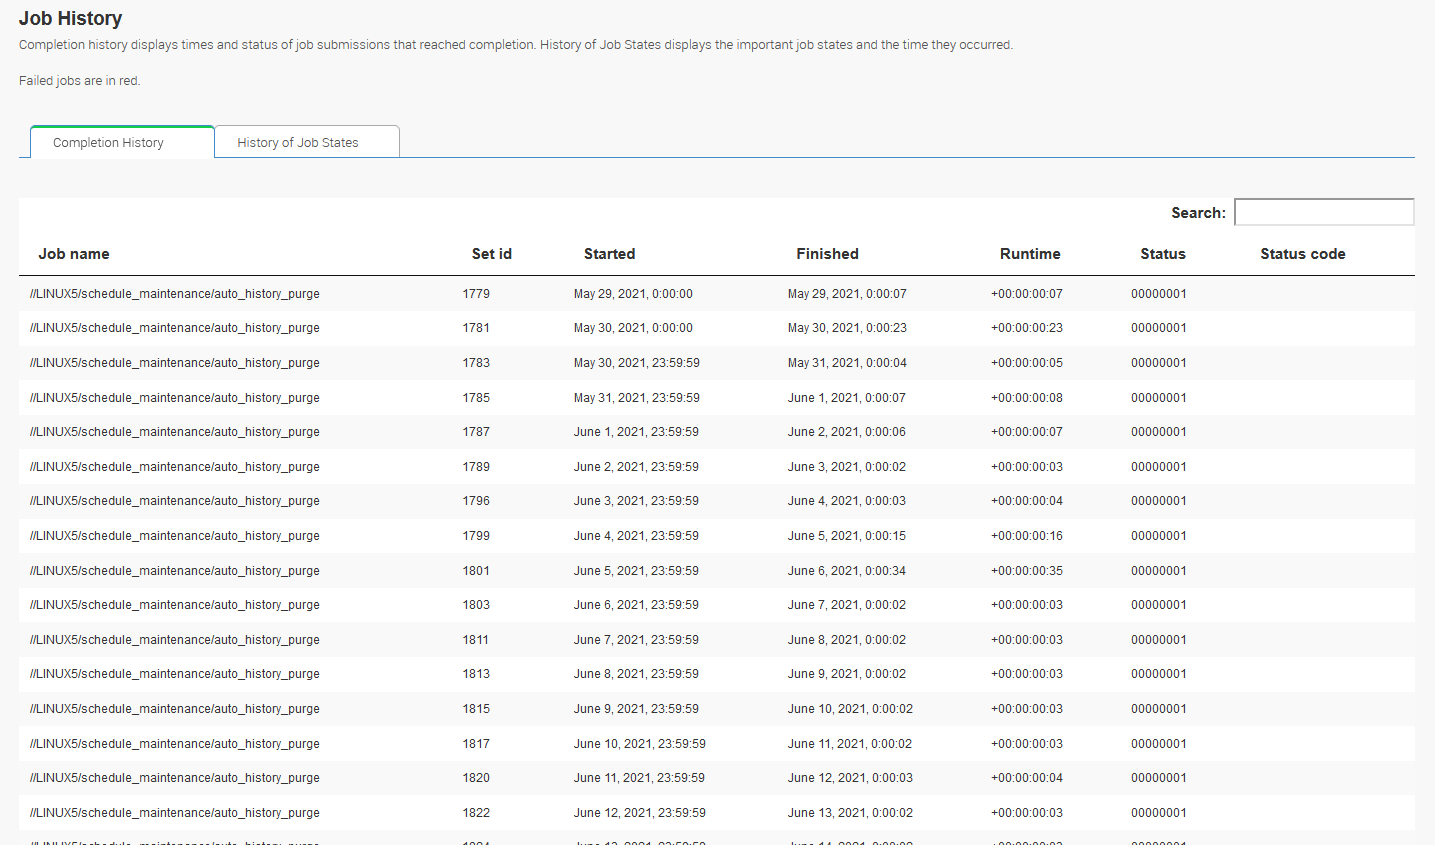Sort by the Status column header
The height and width of the screenshot is (845, 1435).
[1162, 254]
